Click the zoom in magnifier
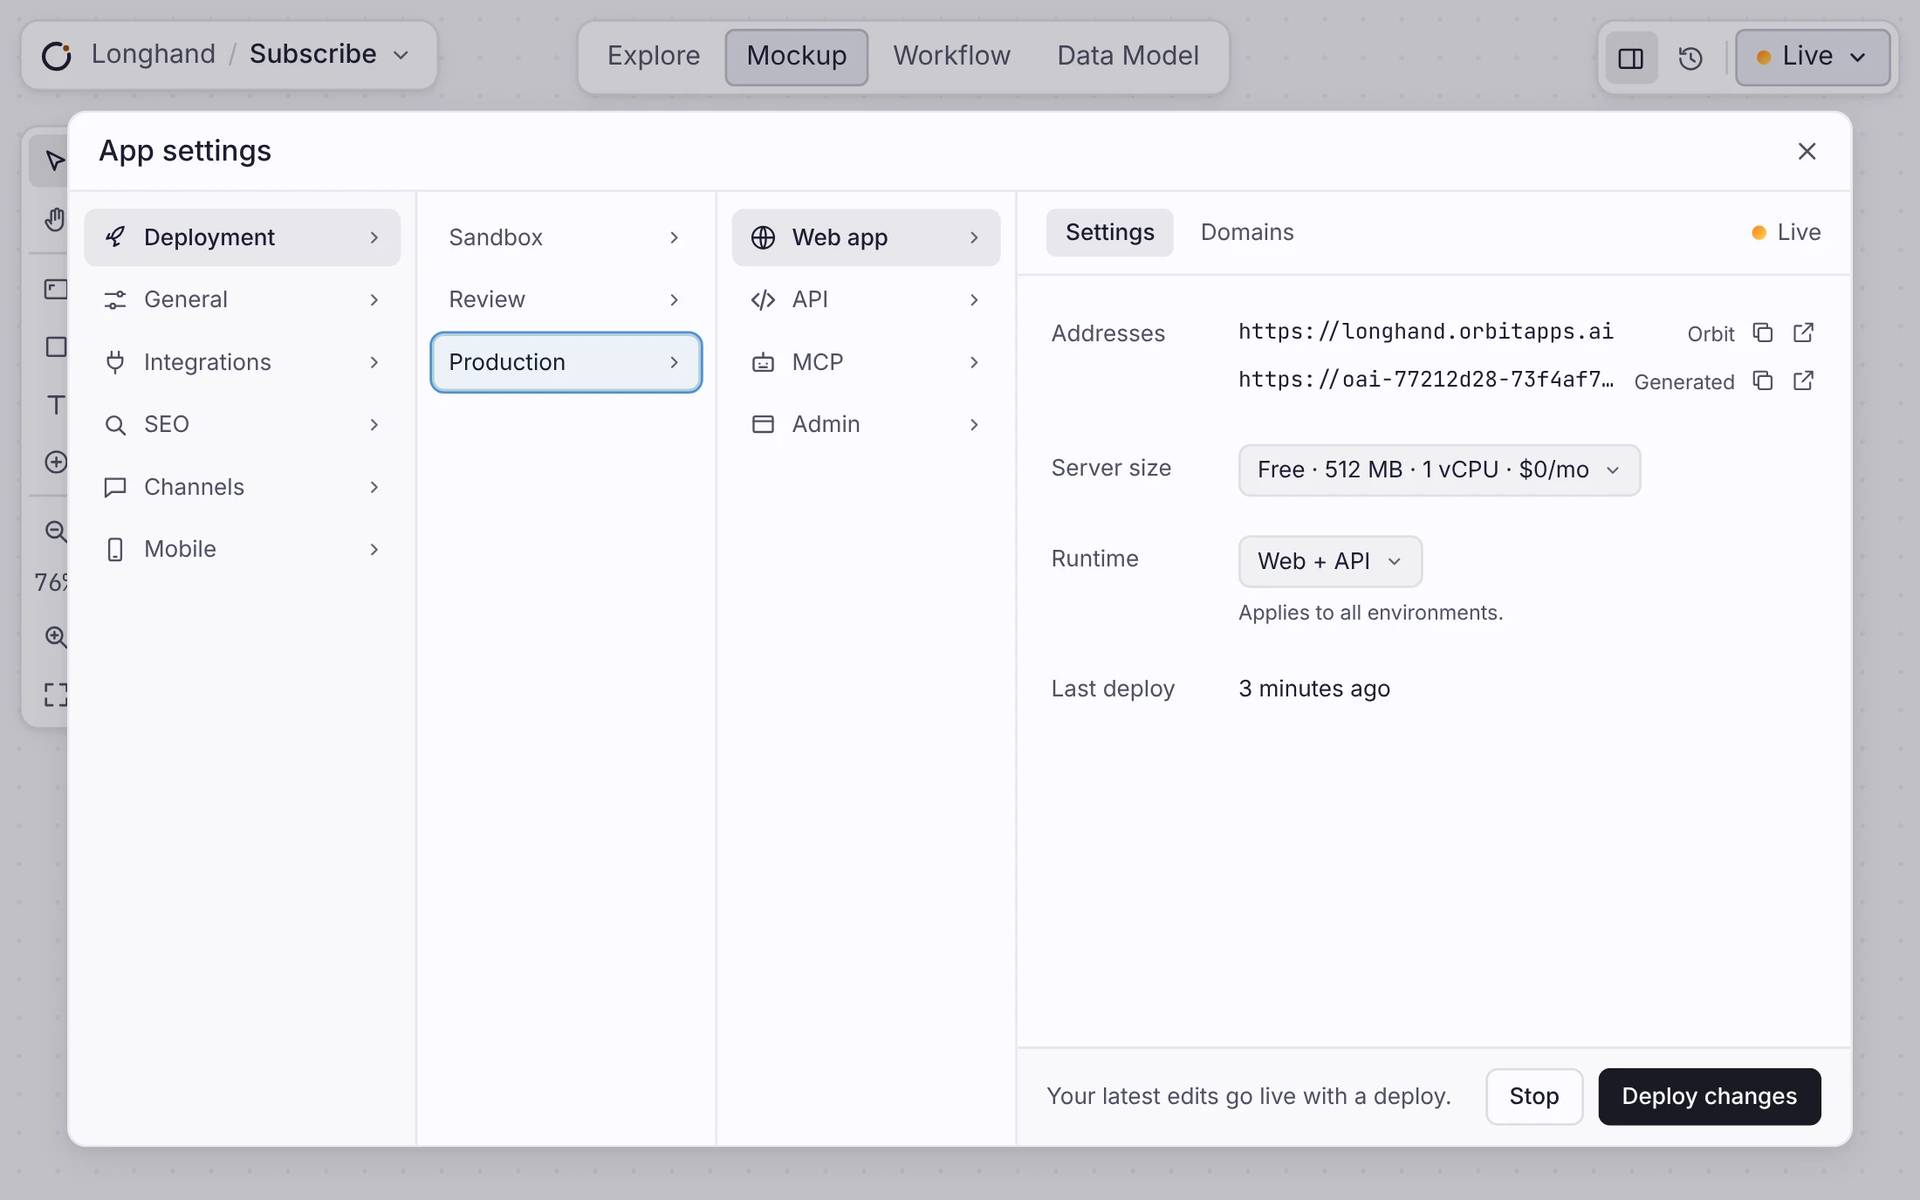This screenshot has width=1920, height=1200. tap(56, 637)
